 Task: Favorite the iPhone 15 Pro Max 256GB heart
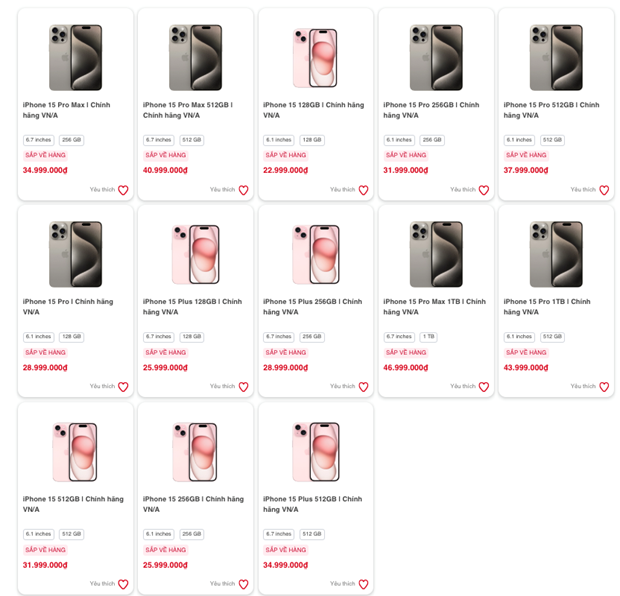[x=123, y=190]
